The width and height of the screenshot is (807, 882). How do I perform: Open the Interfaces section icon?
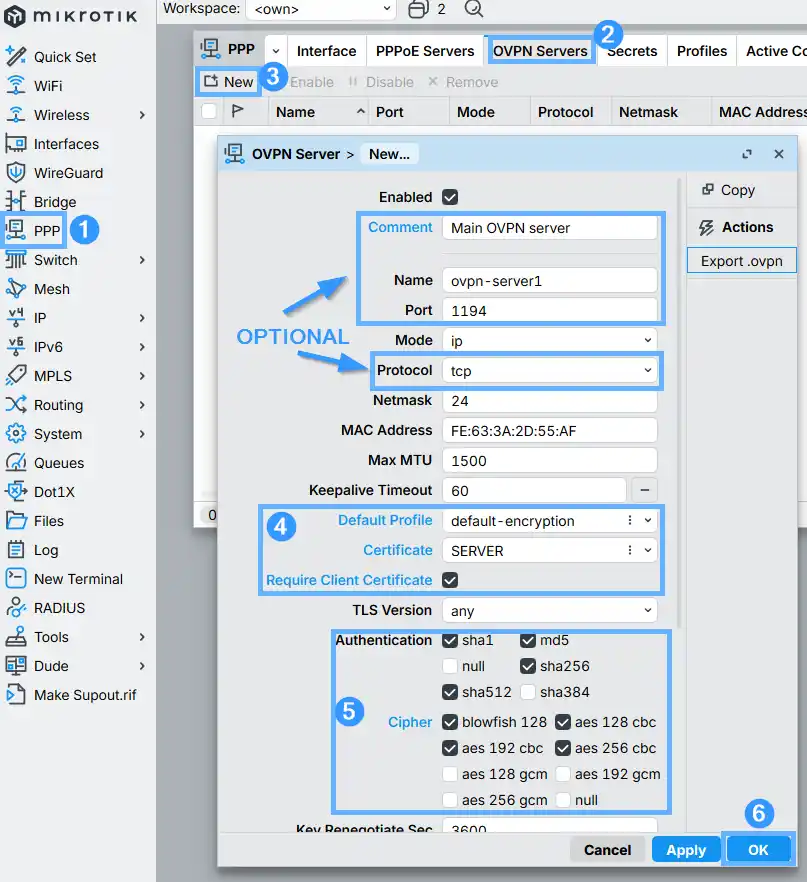coord(16,144)
